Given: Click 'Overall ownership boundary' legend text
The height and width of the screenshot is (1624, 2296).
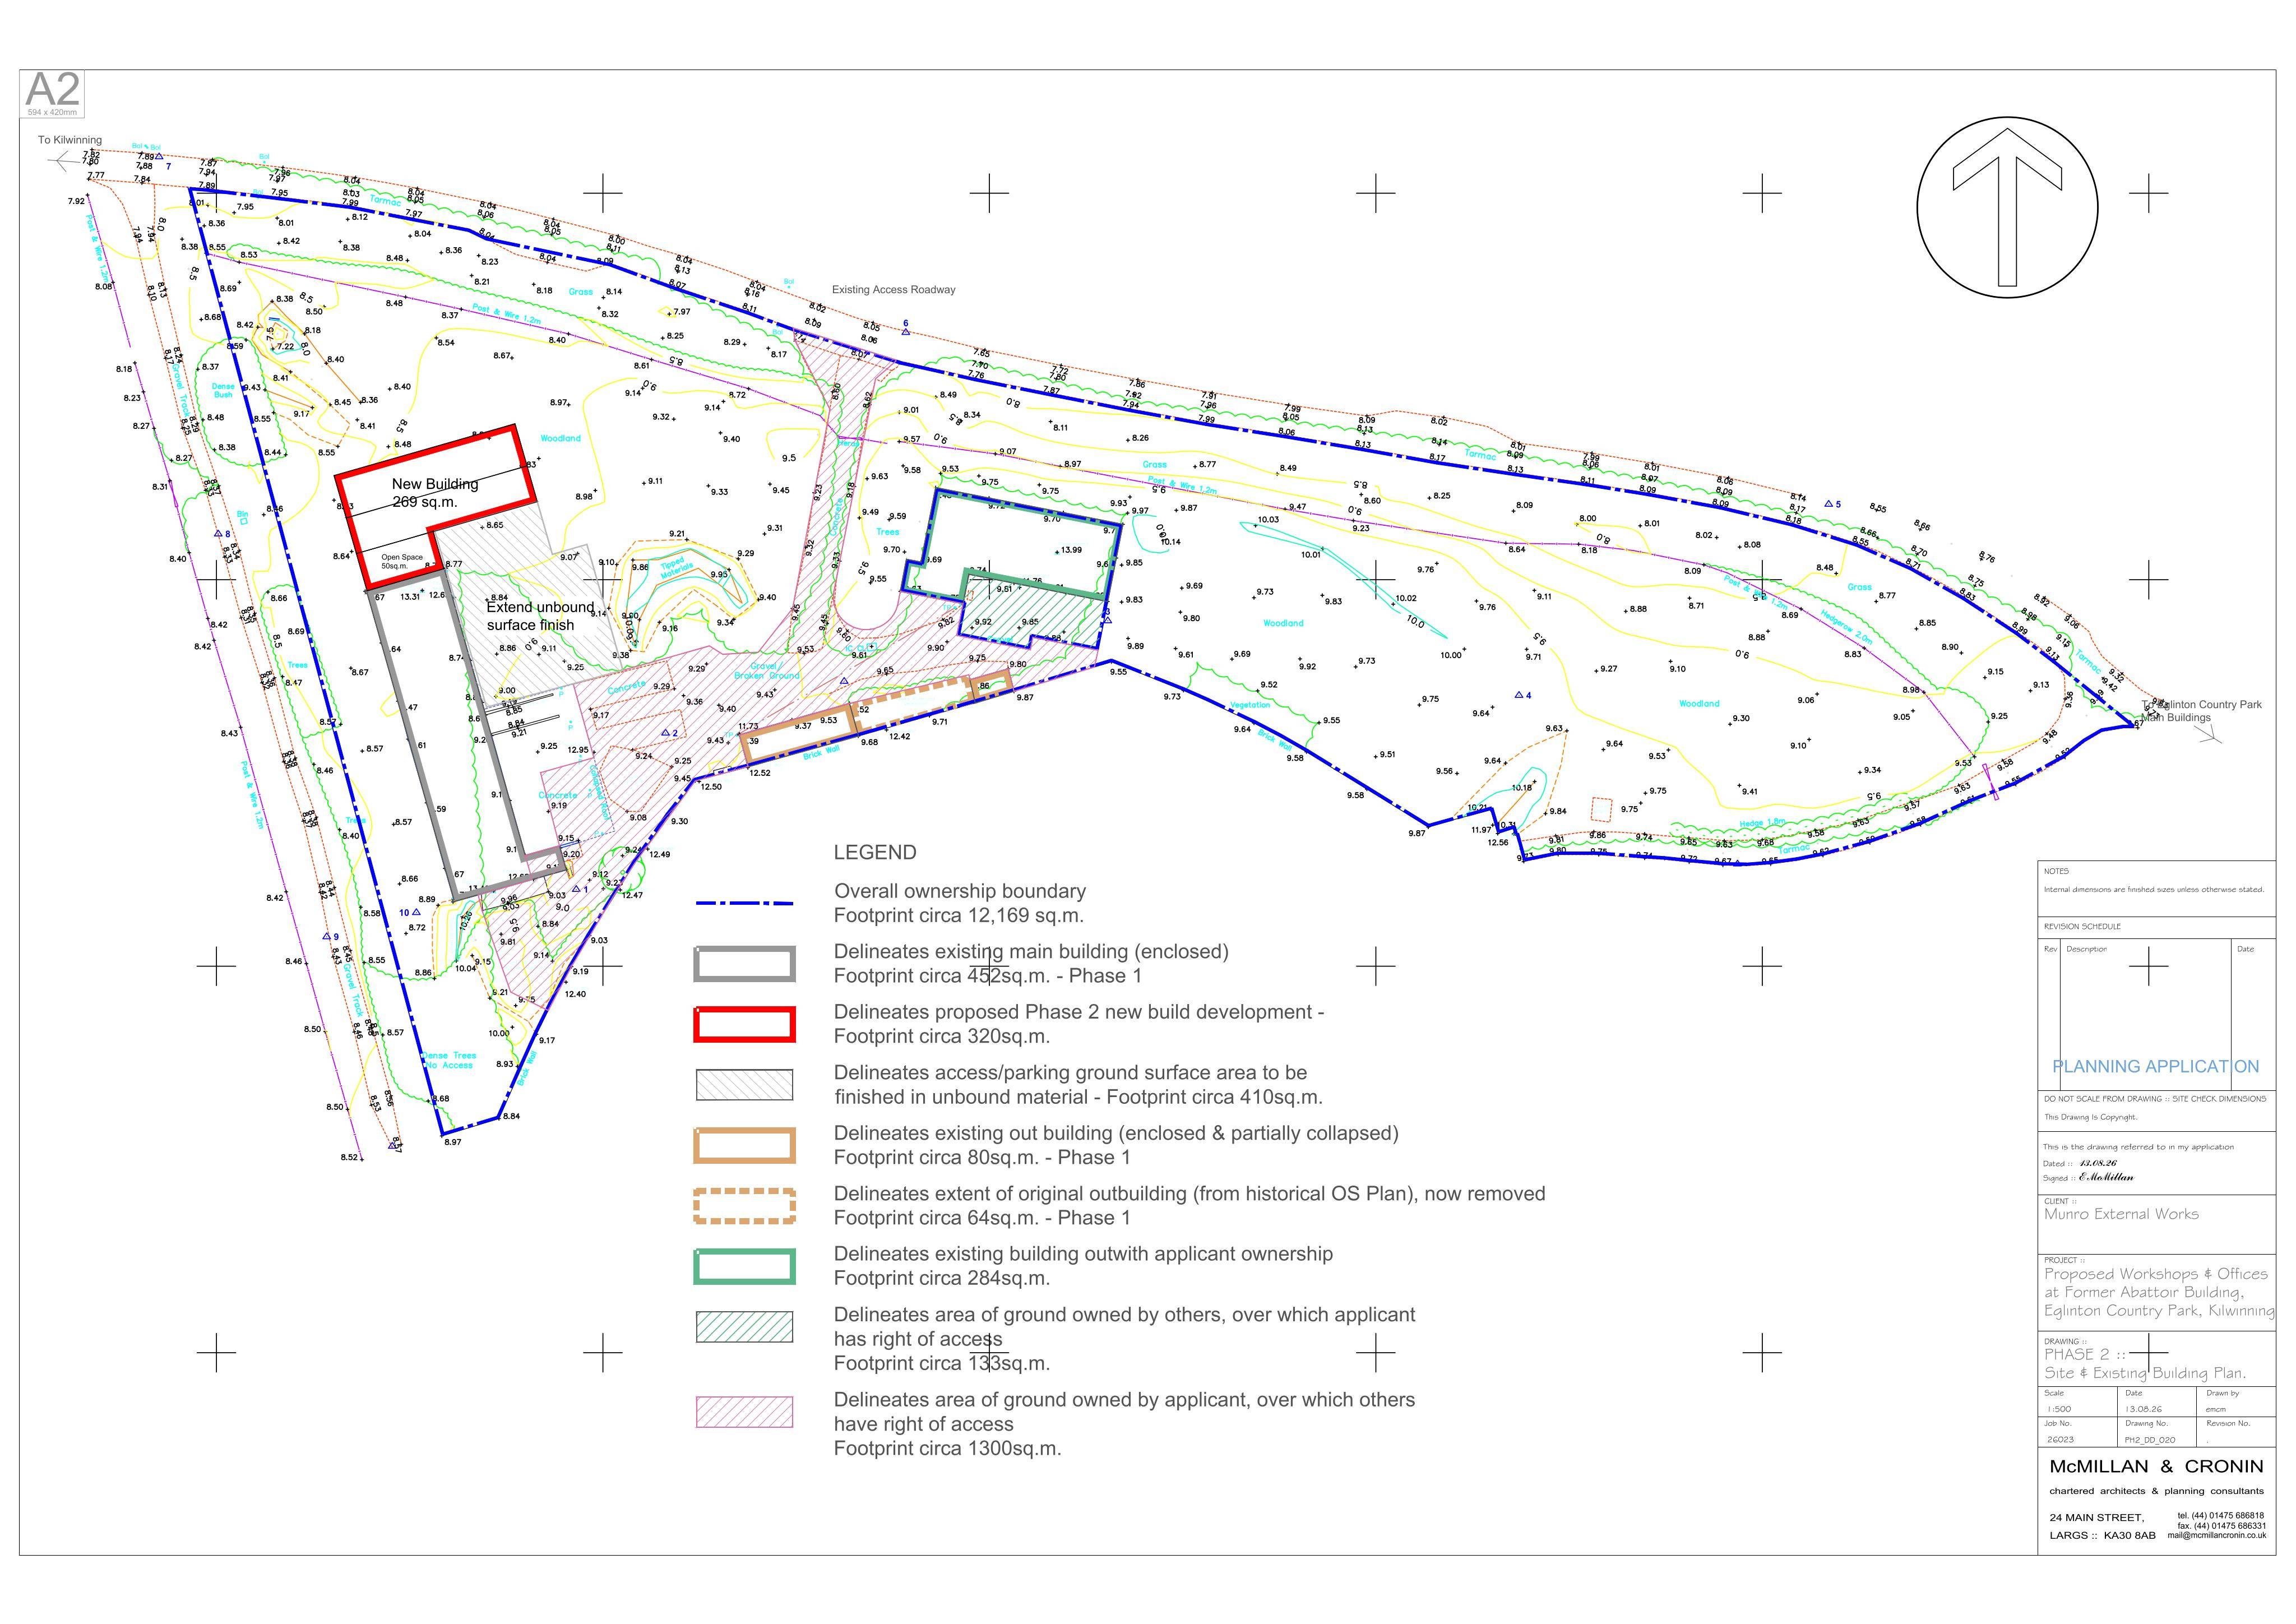Looking at the screenshot, I should point(960,891).
